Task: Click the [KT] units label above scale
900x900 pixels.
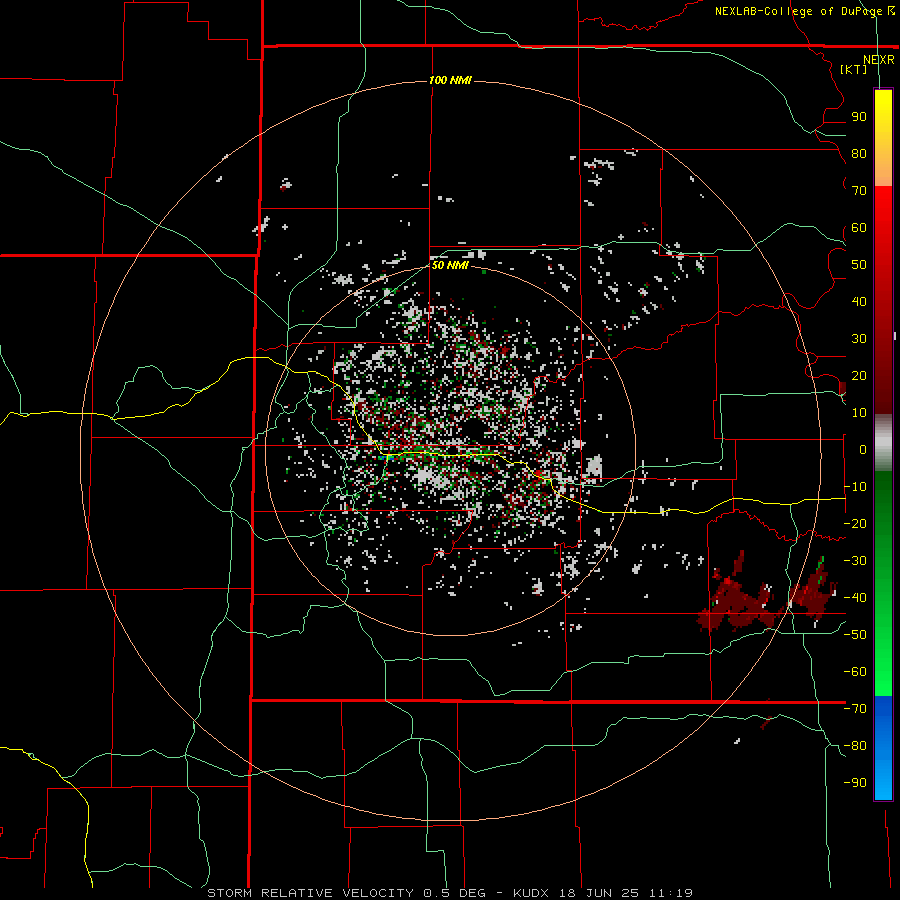Action: [x=853, y=69]
